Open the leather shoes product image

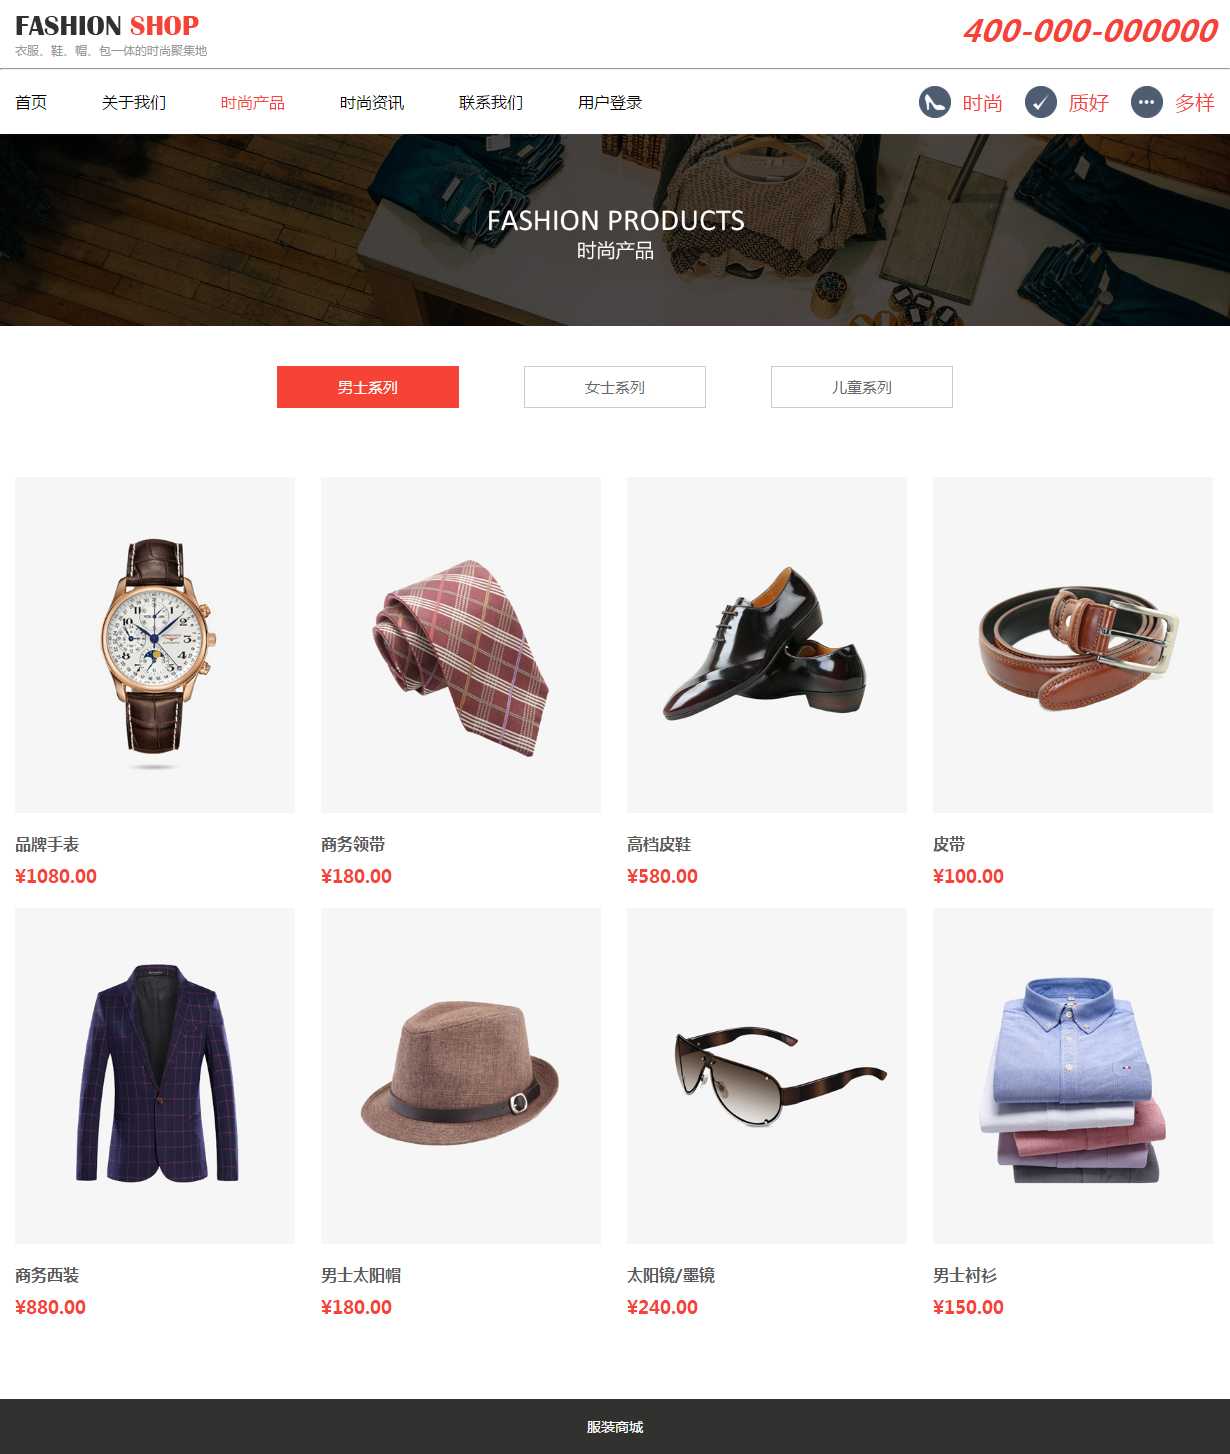click(x=767, y=645)
